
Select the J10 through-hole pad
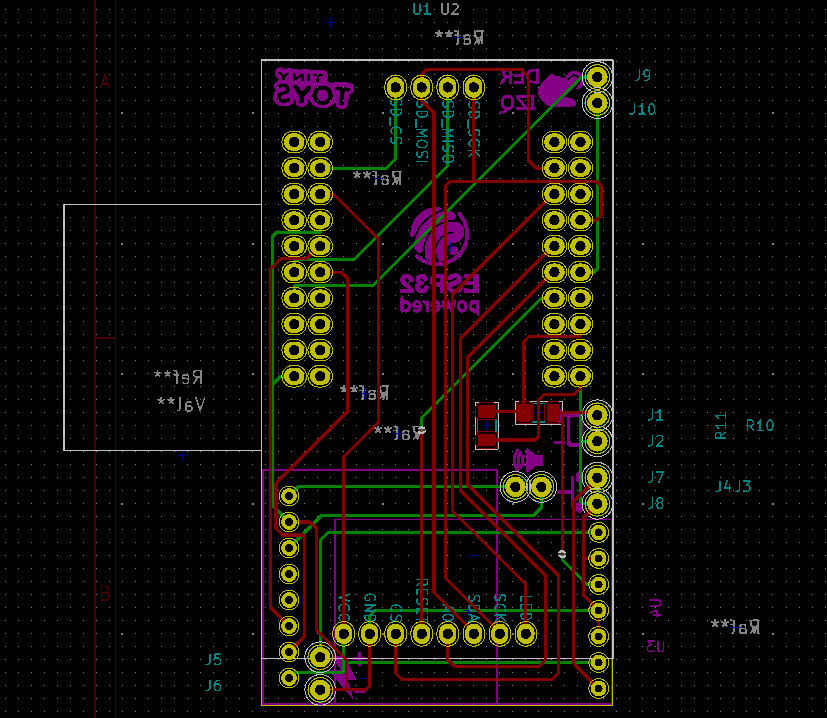click(x=597, y=103)
